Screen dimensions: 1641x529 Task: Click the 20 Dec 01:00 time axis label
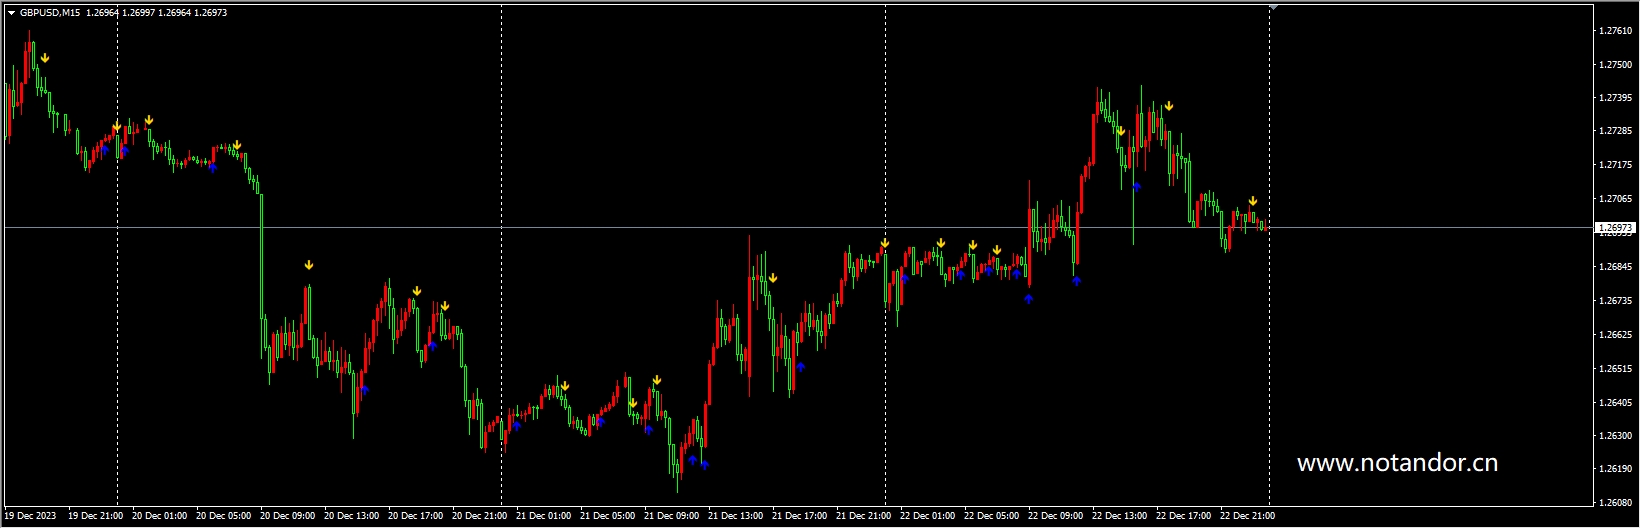click(159, 516)
